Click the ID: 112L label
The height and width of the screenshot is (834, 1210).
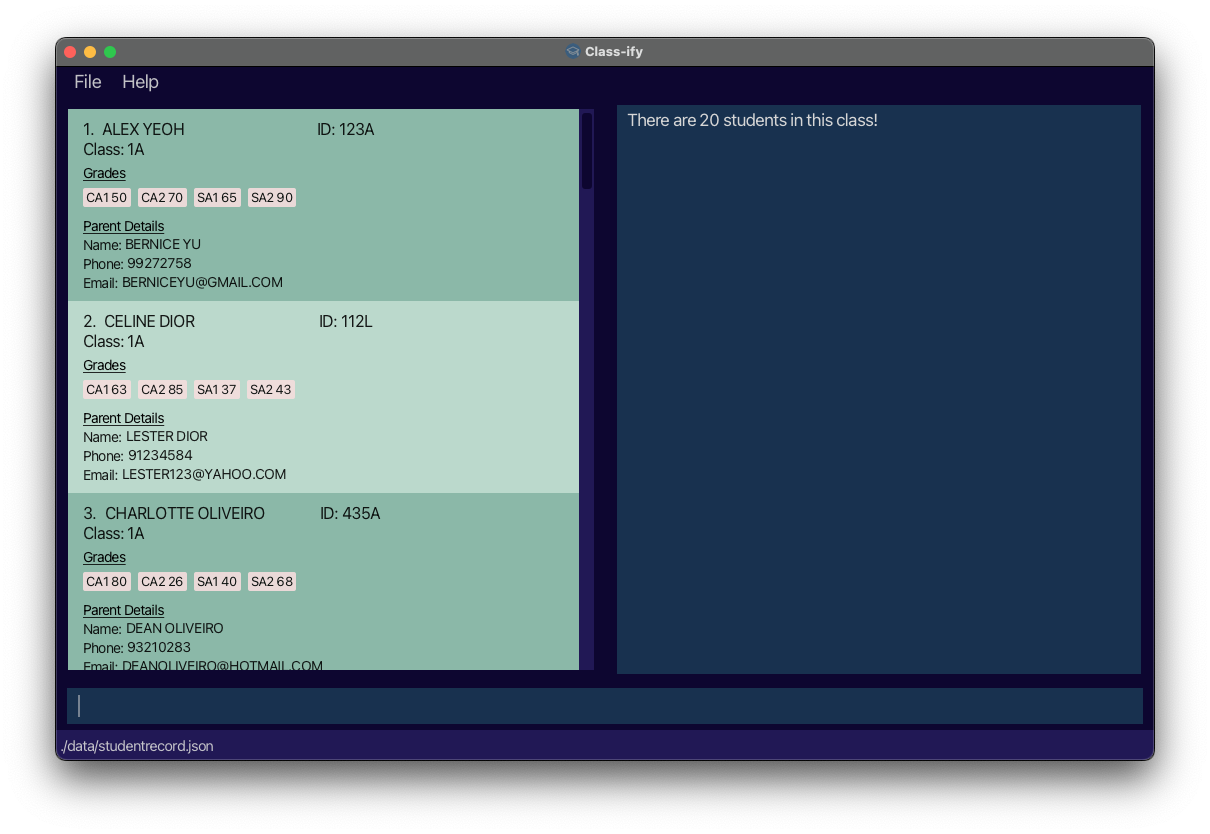tap(346, 322)
